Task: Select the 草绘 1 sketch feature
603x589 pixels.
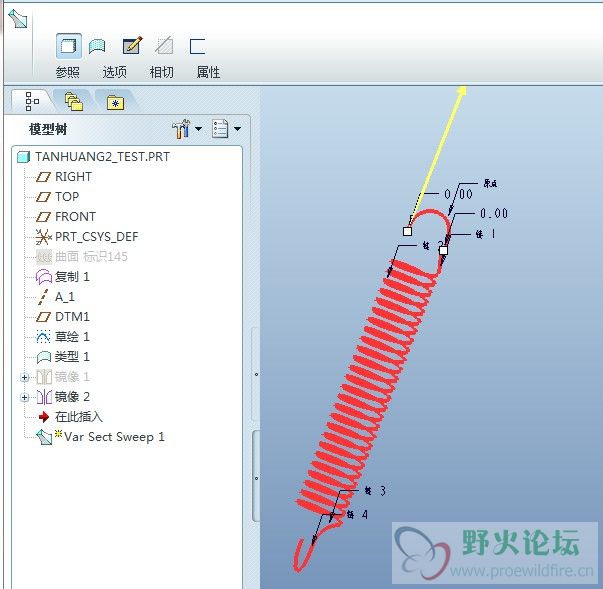Action: click(x=72, y=337)
